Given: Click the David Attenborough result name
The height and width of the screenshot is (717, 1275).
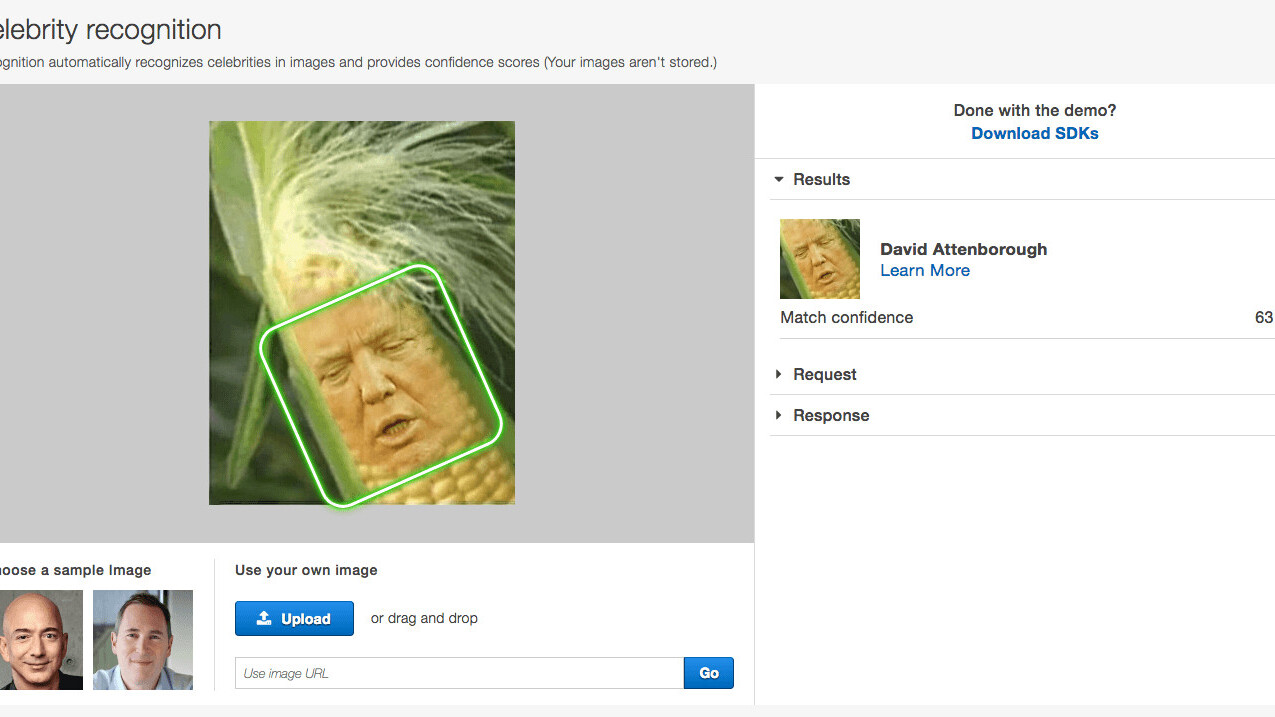Looking at the screenshot, I should (x=963, y=249).
